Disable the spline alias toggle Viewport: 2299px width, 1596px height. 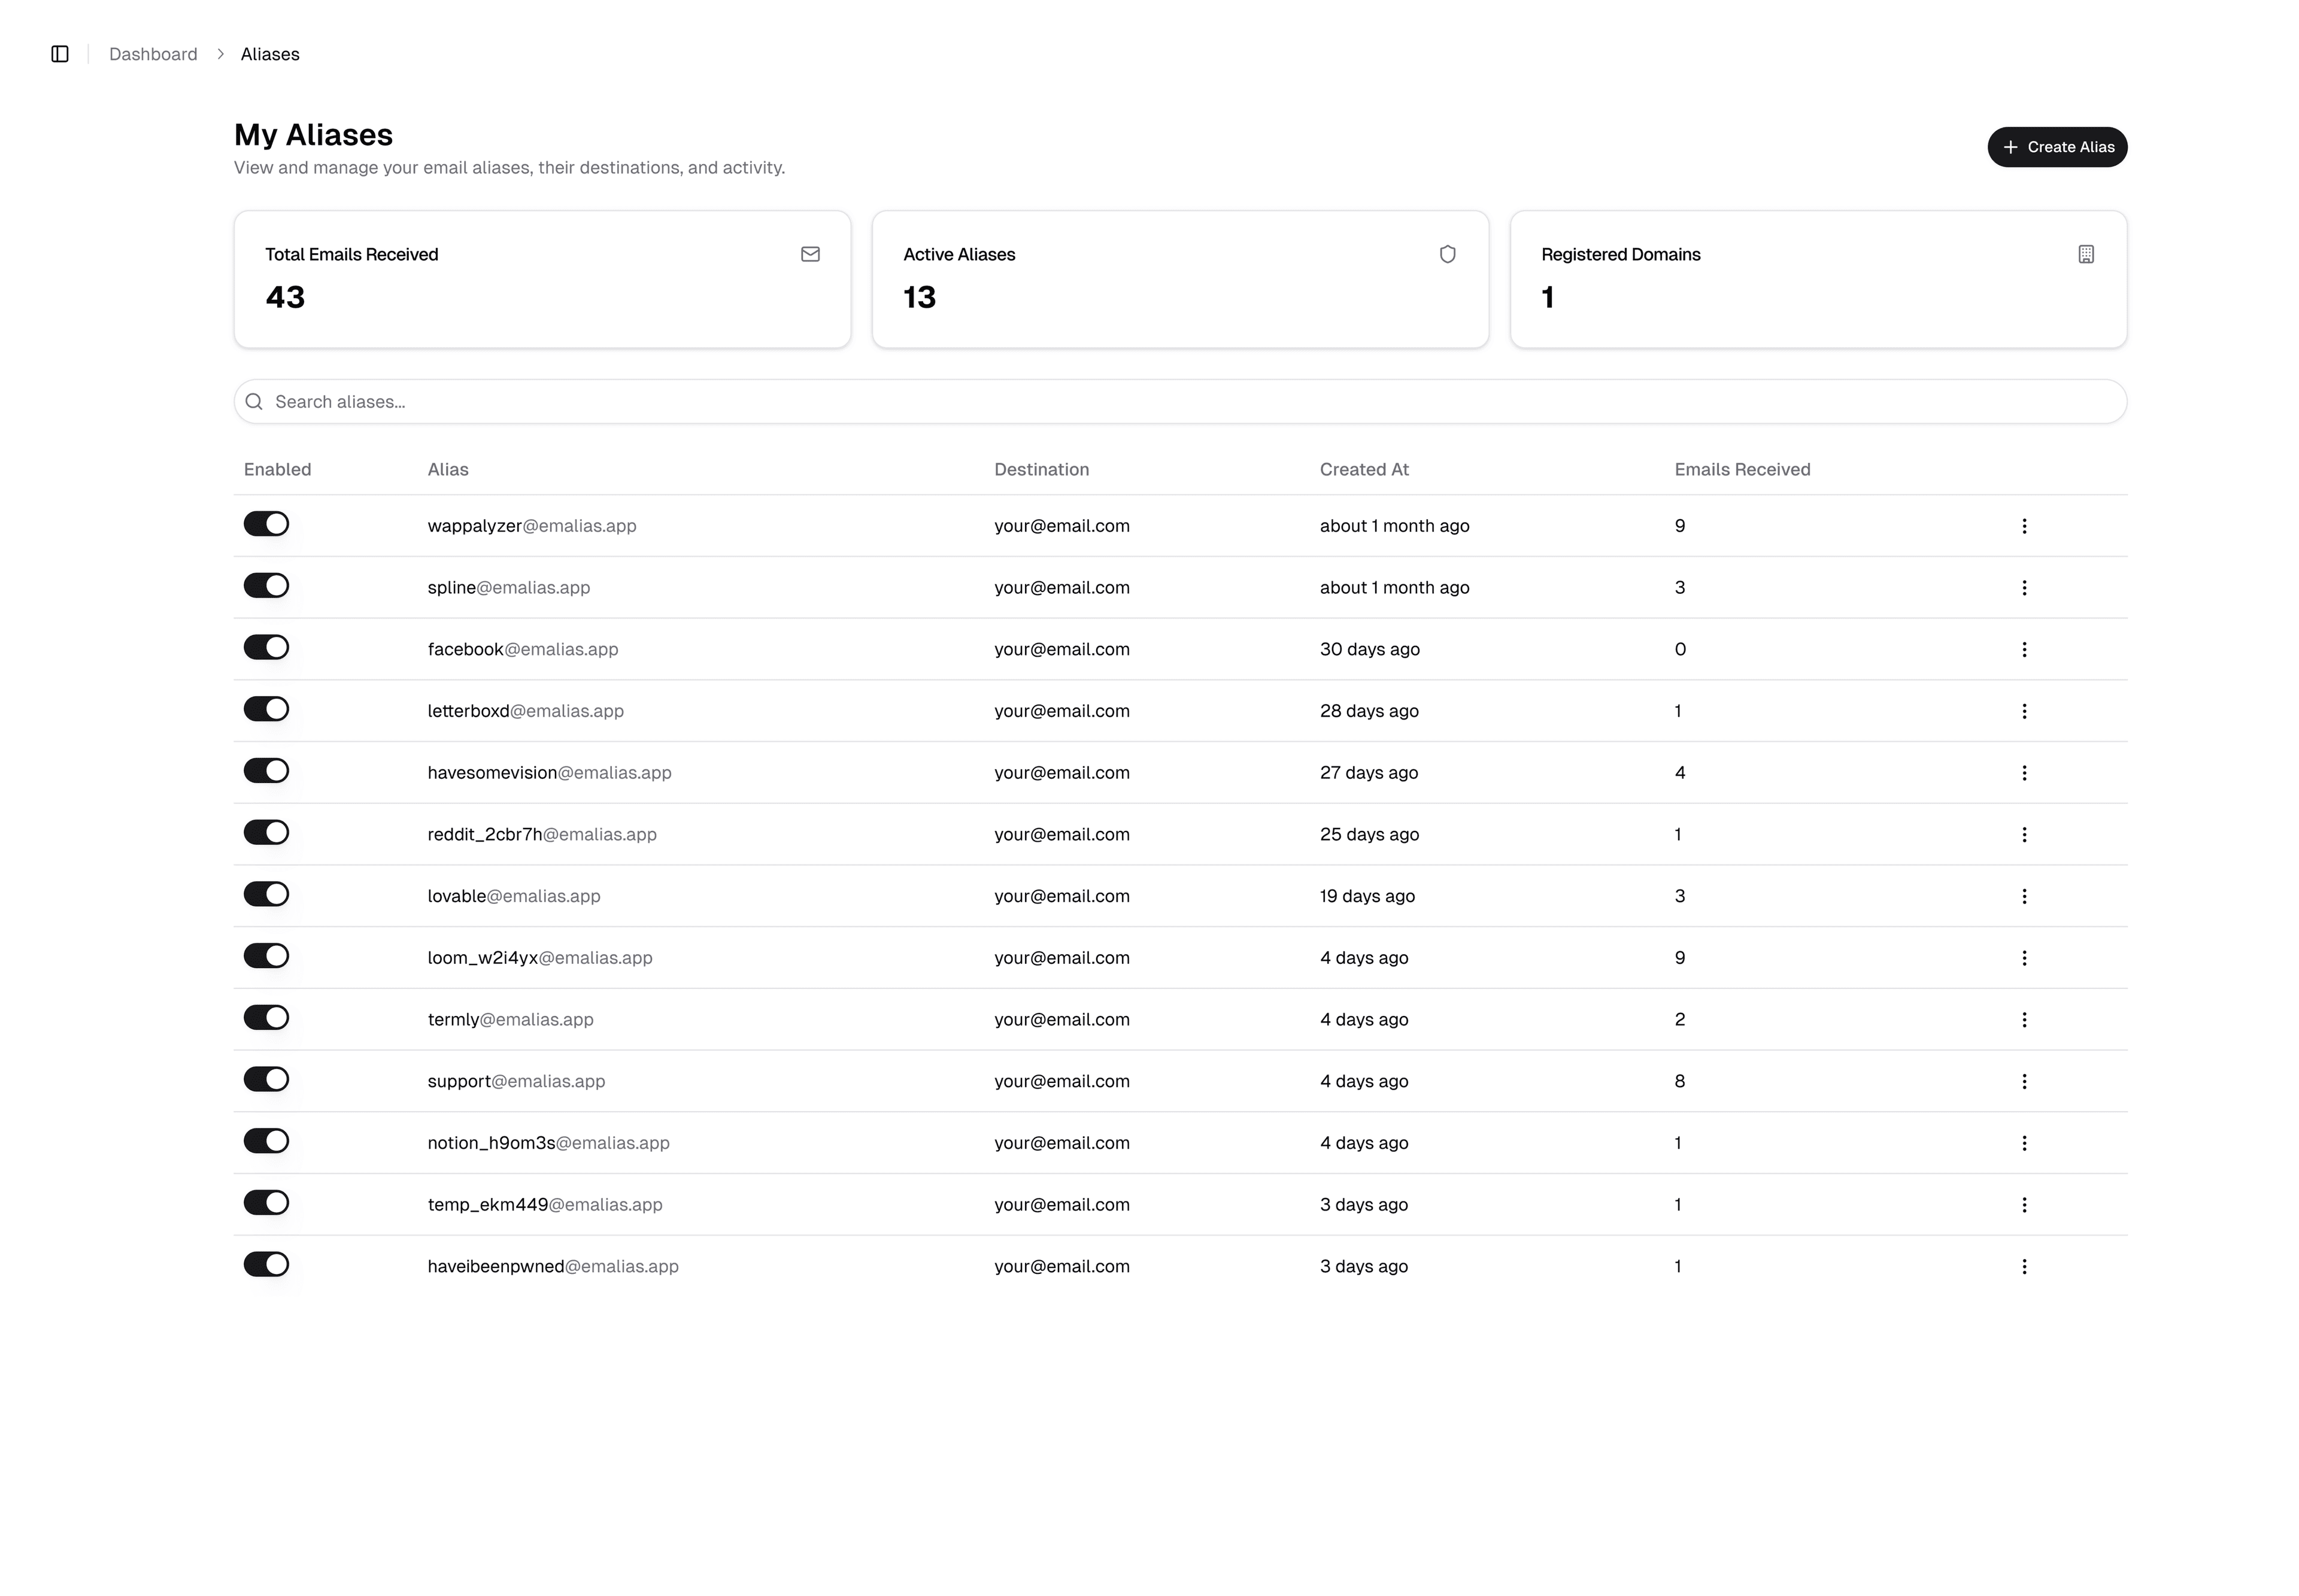(266, 586)
